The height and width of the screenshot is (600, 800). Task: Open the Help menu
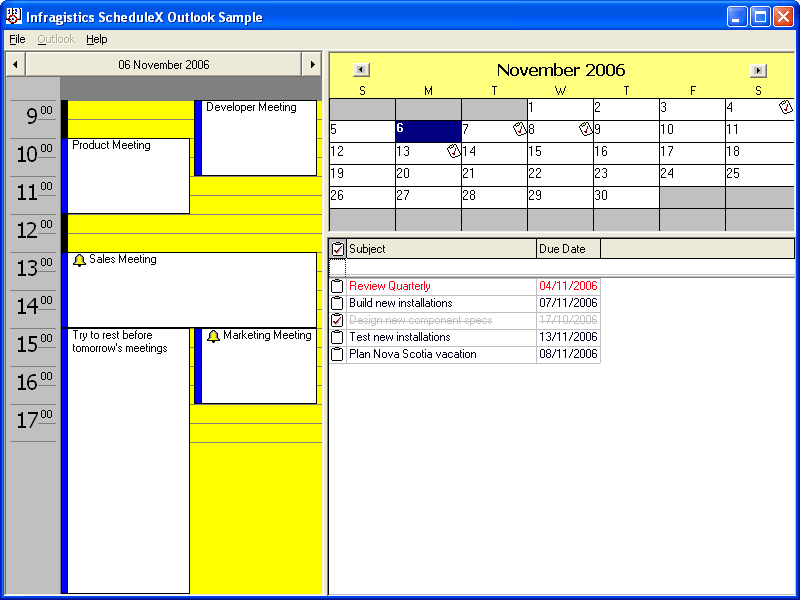tap(96, 39)
